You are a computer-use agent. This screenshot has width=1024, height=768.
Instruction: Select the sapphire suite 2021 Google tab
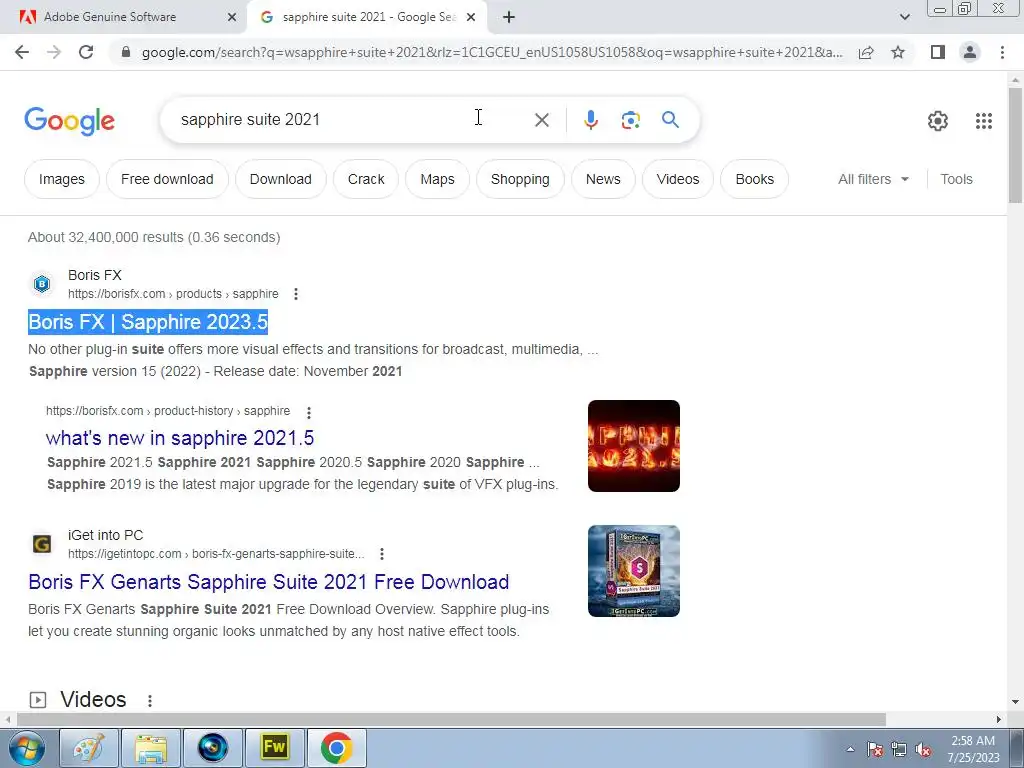point(368,18)
